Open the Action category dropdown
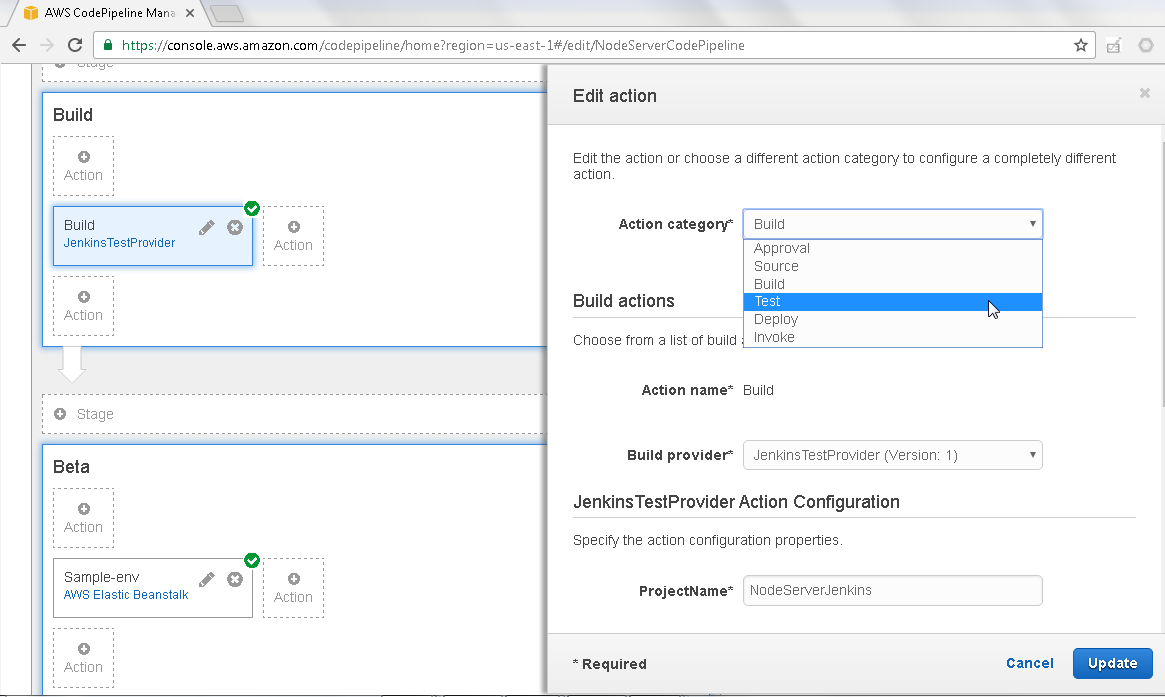1165x697 pixels. (892, 224)
